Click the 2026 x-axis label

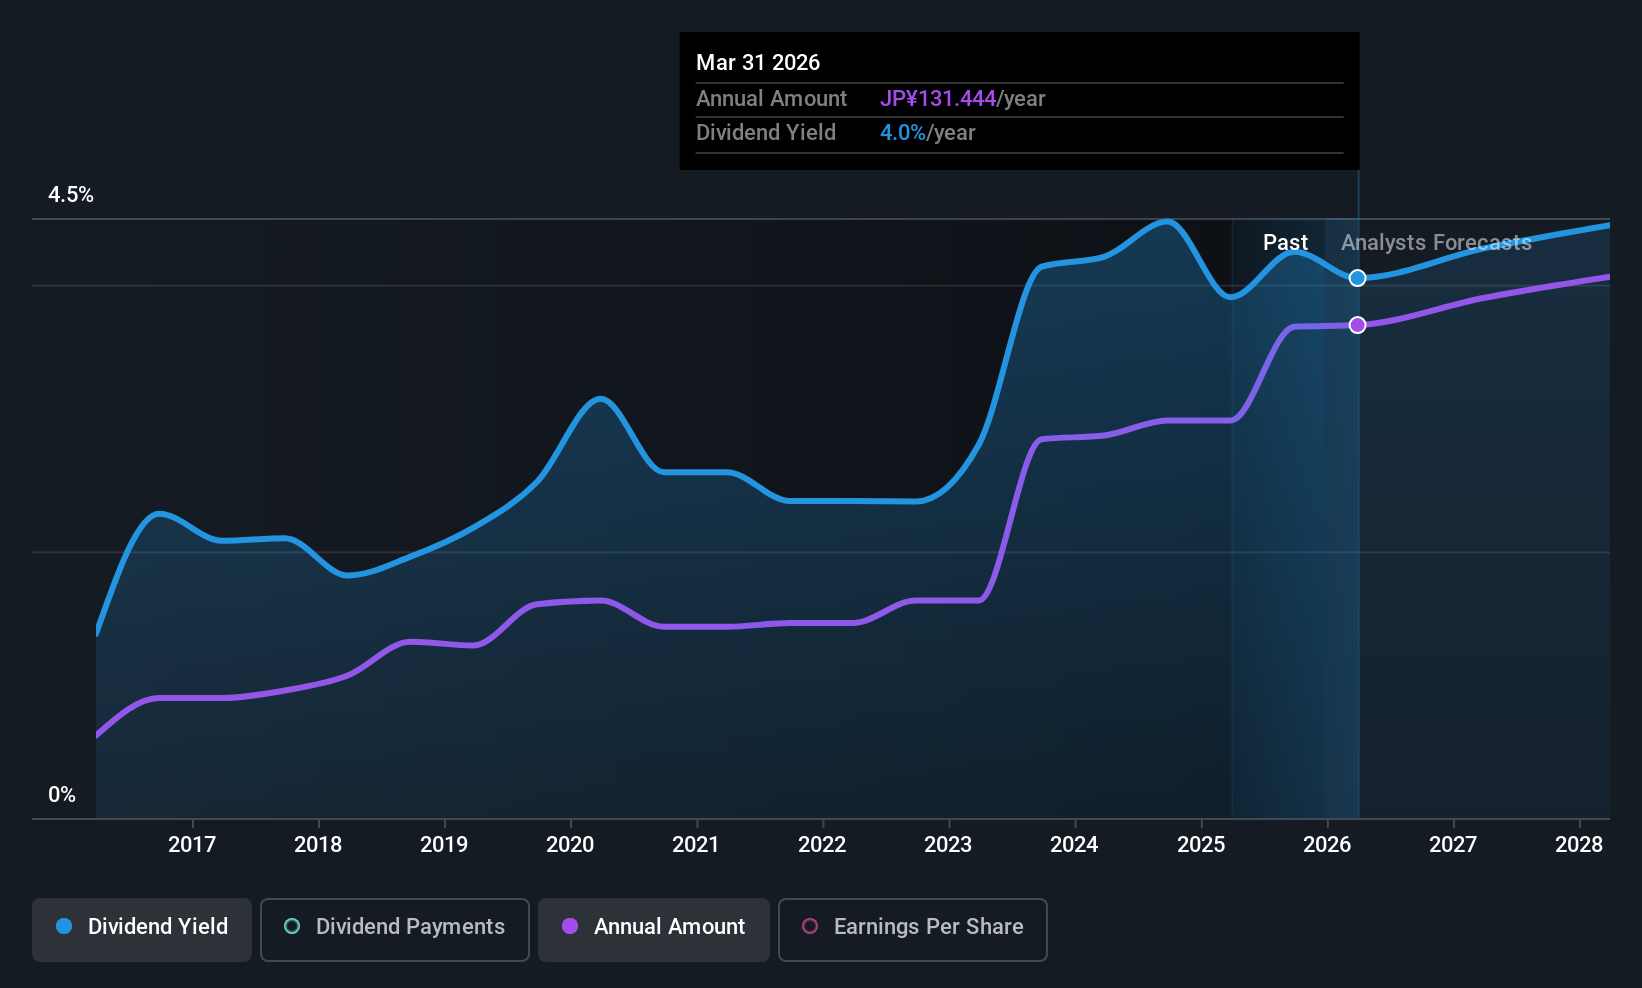pos(1327,845)
